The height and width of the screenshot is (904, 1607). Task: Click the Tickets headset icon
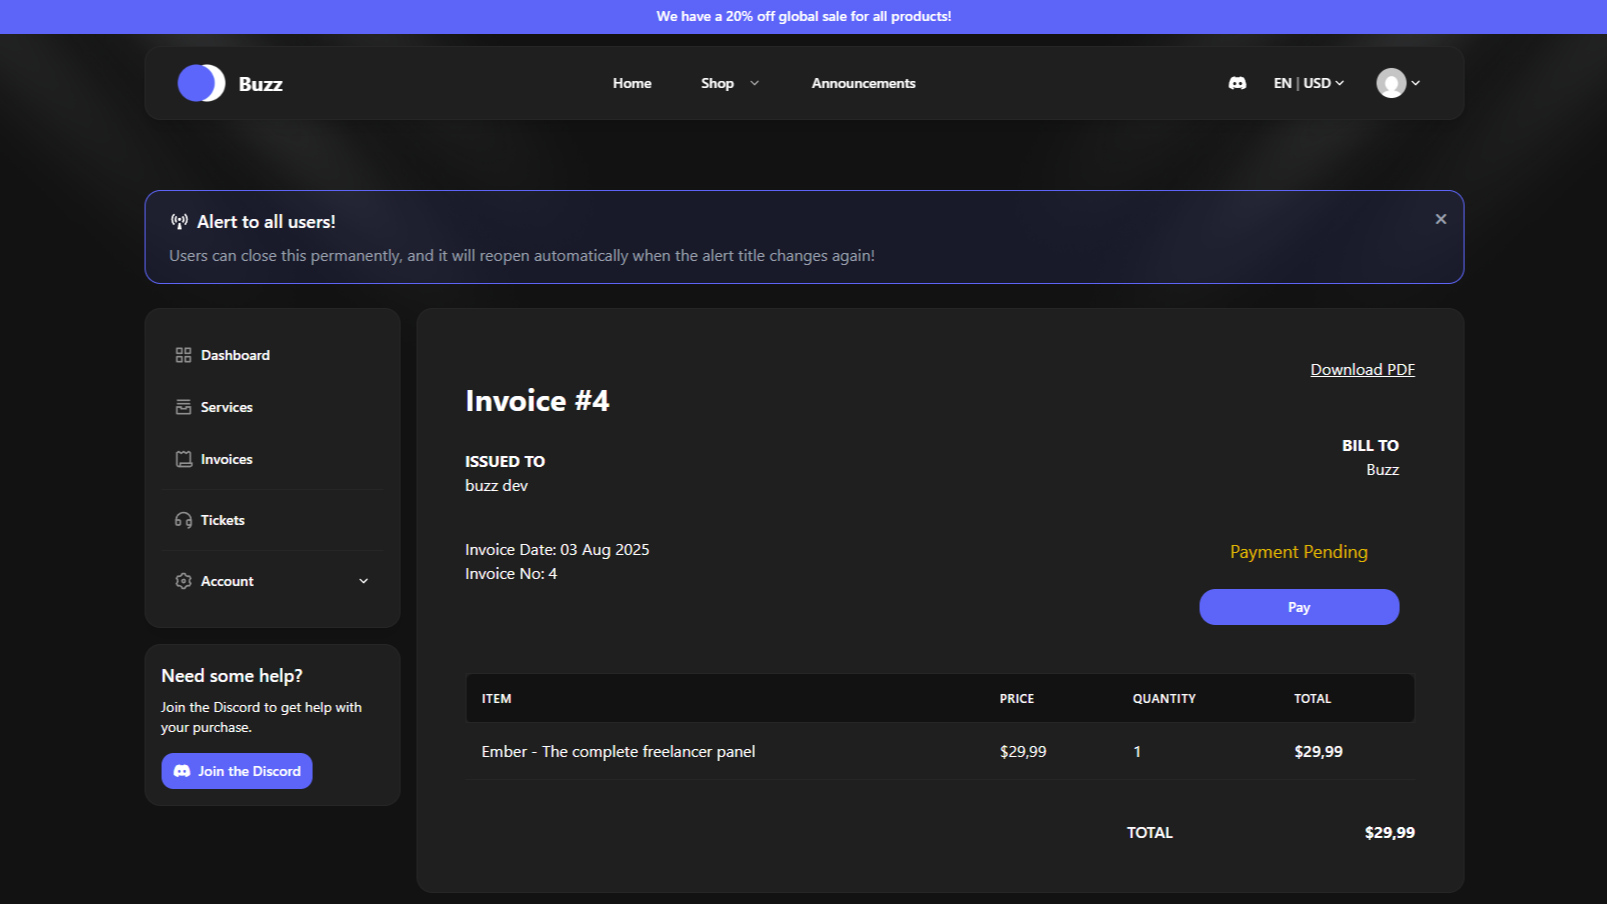point(183,520)
